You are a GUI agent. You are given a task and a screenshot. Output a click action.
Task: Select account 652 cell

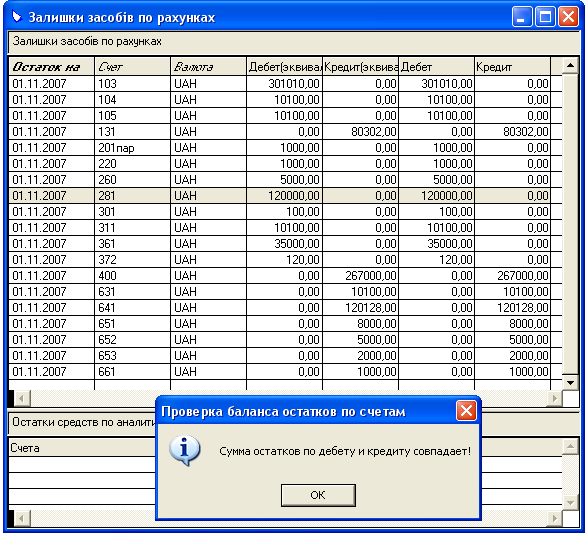133,340
